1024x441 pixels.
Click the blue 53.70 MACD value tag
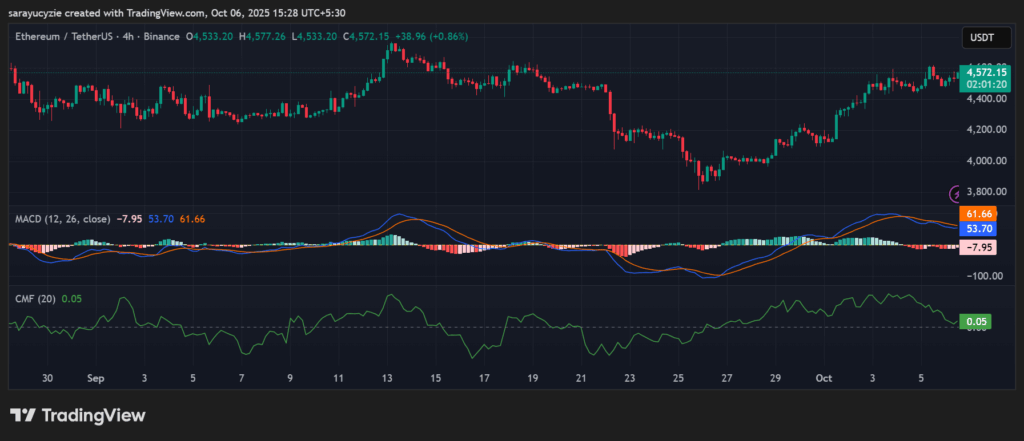[x=978, y=229]
